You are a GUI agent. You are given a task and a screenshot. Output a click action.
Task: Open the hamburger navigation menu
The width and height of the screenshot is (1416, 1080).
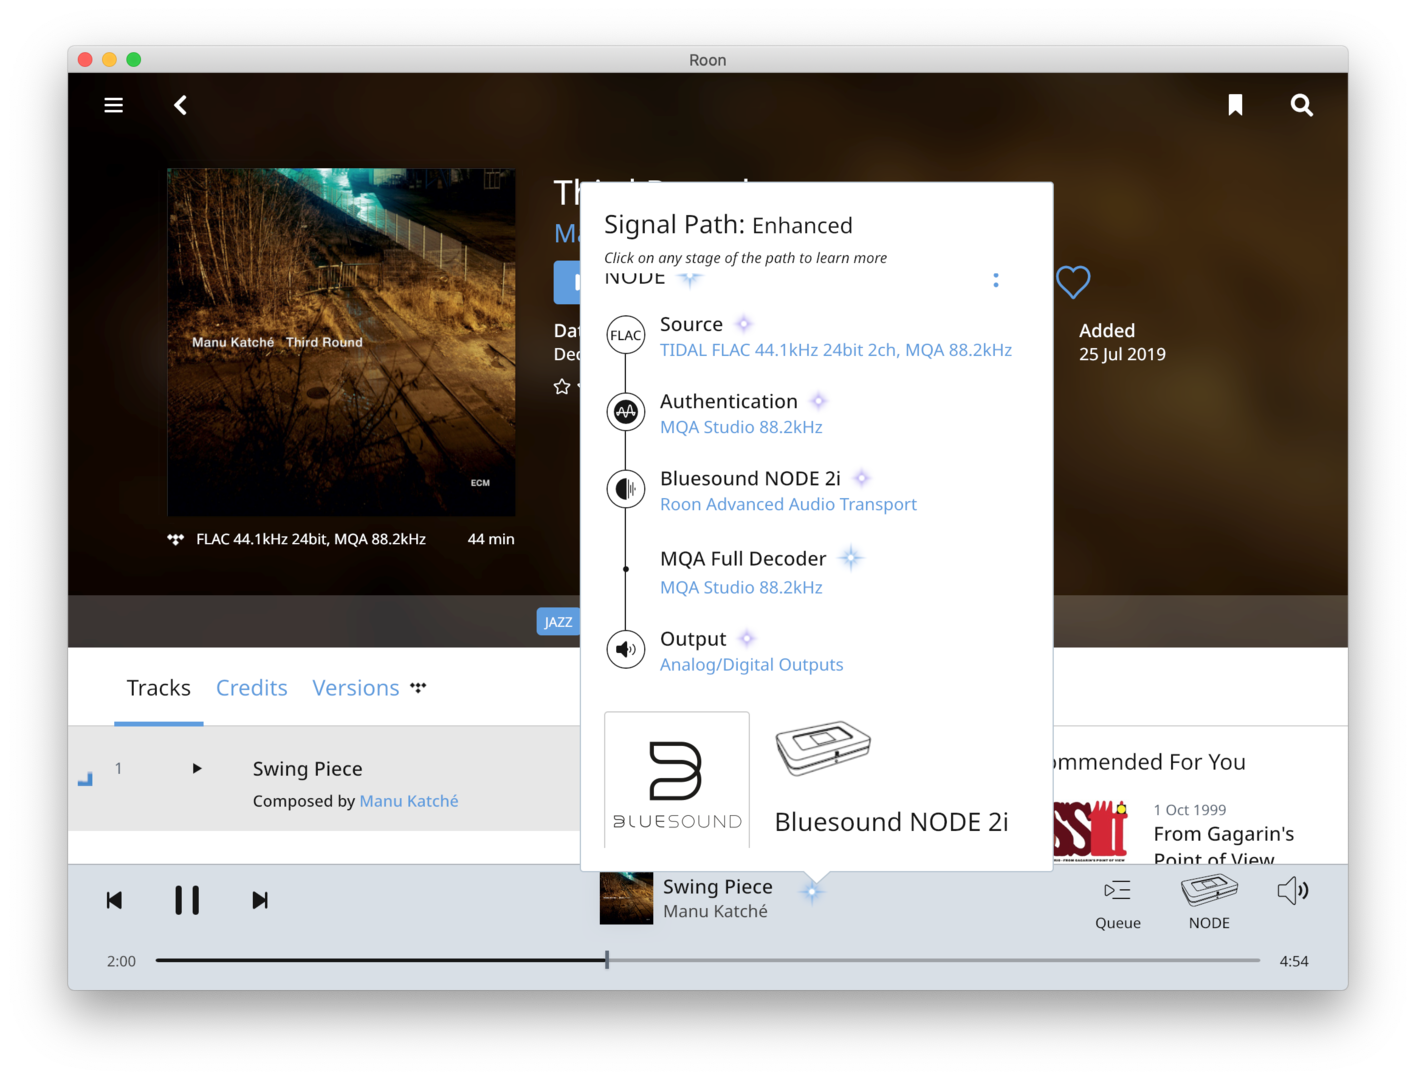(114, 105)
